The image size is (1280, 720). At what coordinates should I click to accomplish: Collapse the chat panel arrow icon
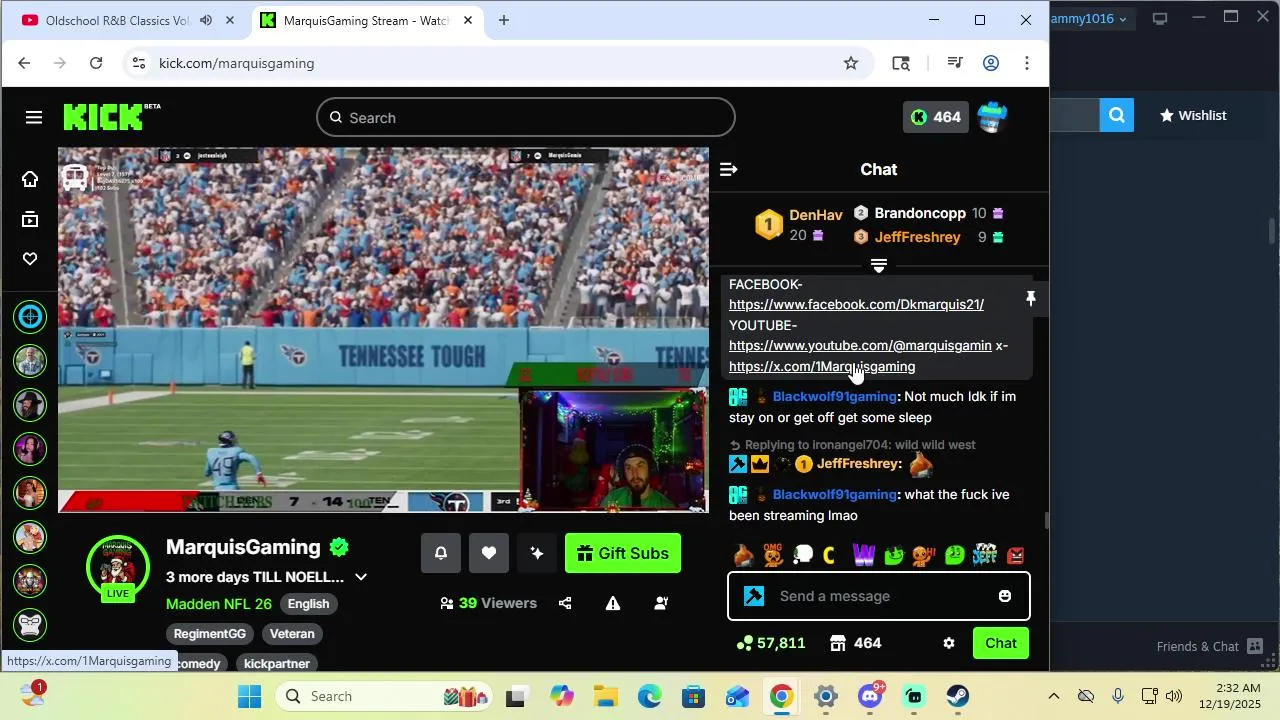tap(728, 170)
